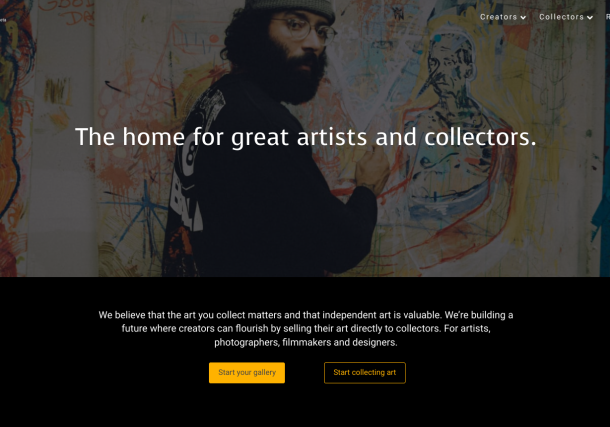Click the small site logo in top-left corner
Image resolution: width=610 pixels, height=427 pixels.
coord(3,20)
